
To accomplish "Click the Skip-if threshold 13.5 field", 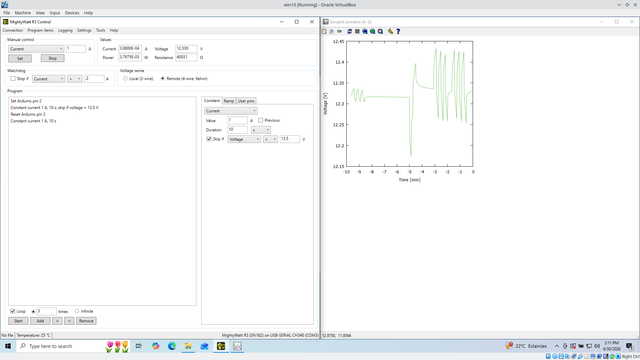I will point(290,139).
